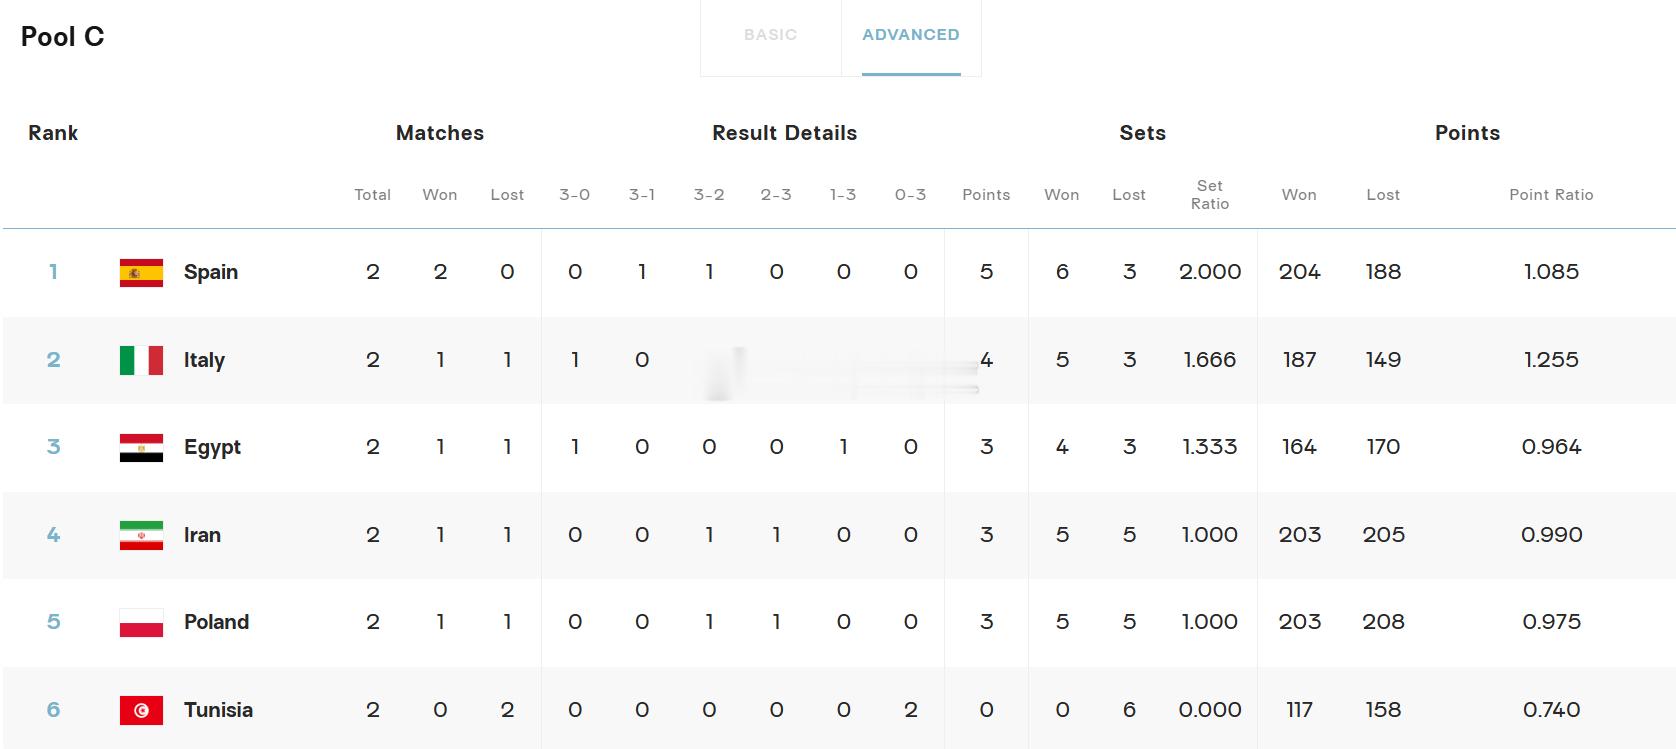Screen dimensions: 1676x749
Task: Open the Egypt team name
Action: pos(212,447)
